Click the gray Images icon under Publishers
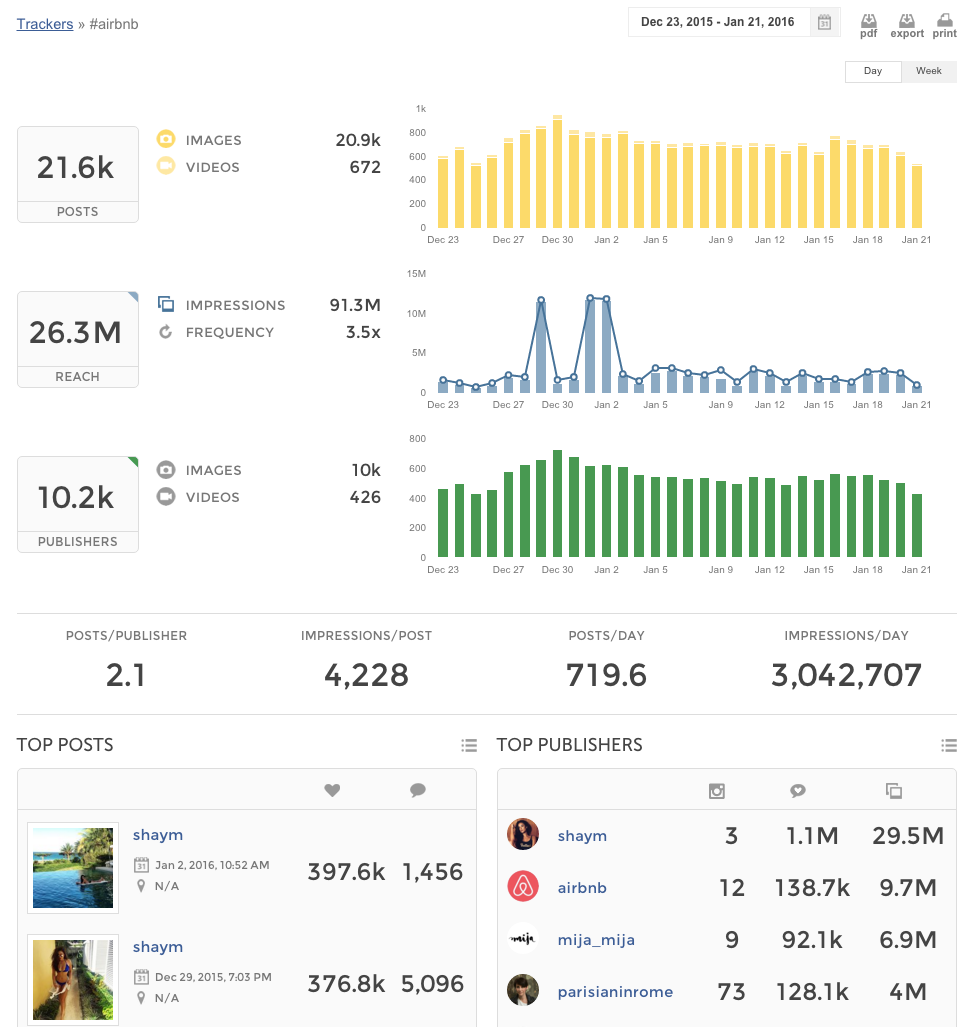 (x=166, y=470)
